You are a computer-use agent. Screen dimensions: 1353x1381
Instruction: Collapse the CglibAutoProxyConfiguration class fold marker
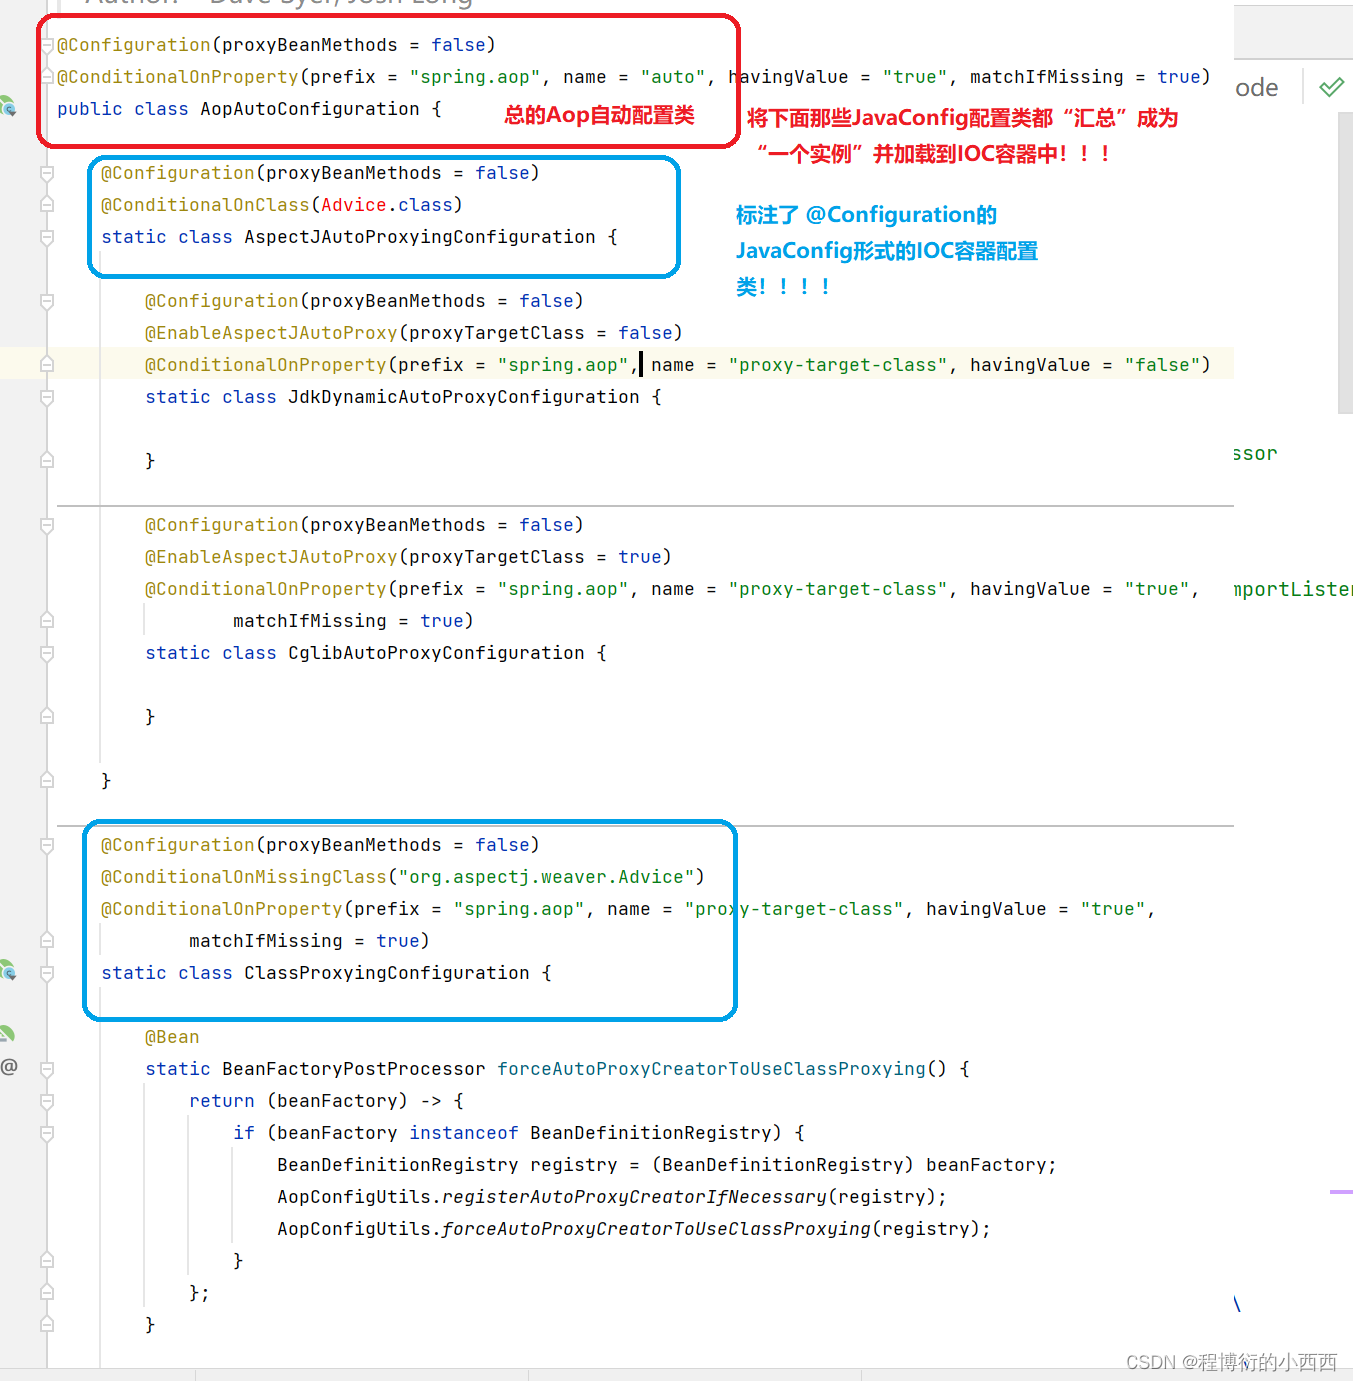tap(47, 653)
